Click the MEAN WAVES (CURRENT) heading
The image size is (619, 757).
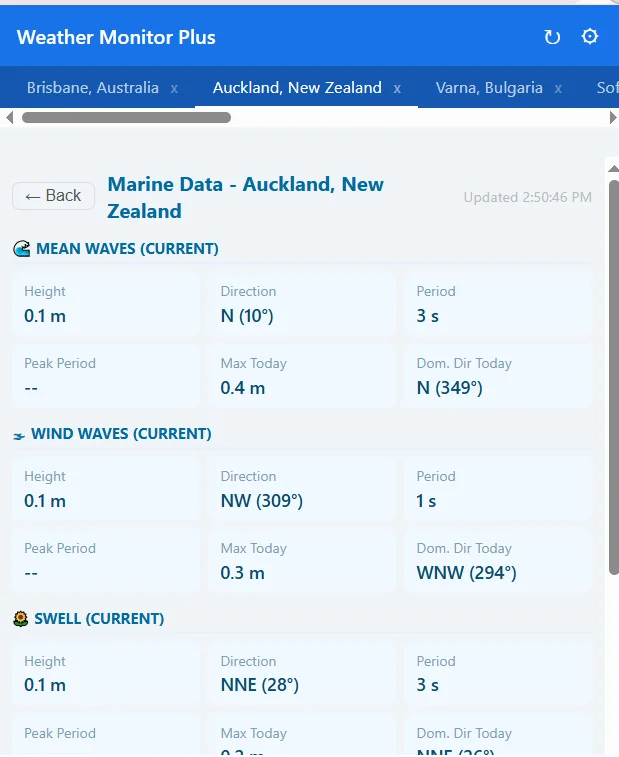[x=127, y=249]
